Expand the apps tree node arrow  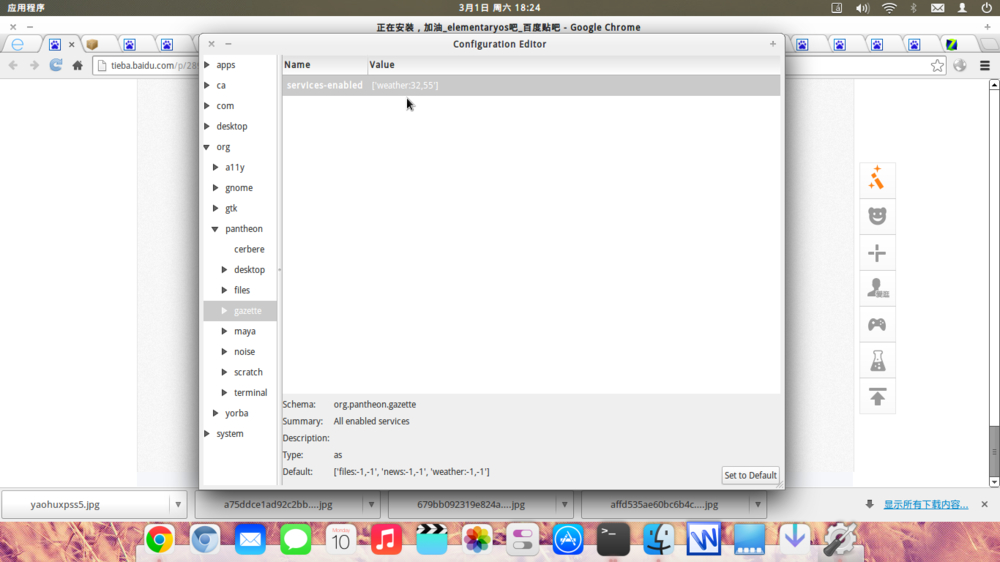point(207,64)
